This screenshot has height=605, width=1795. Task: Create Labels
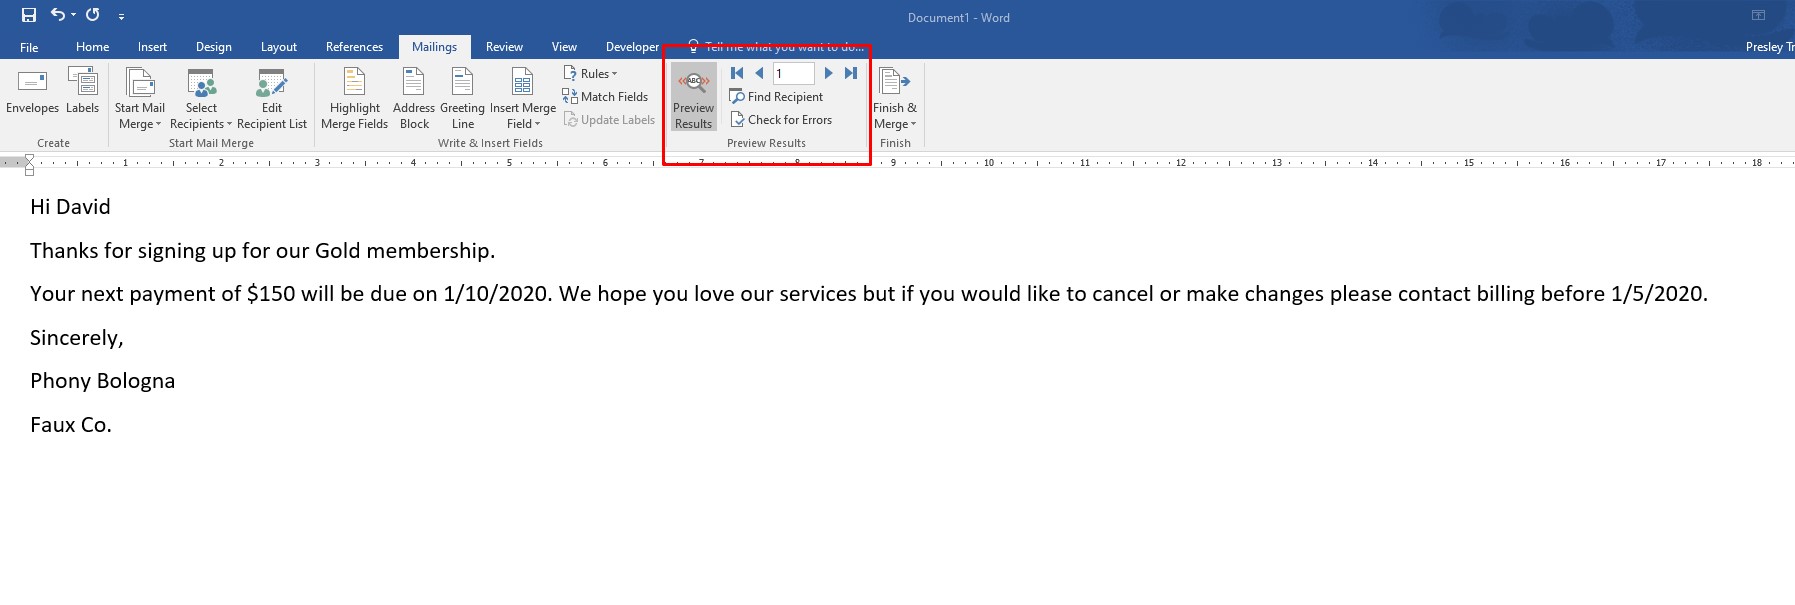82,92
